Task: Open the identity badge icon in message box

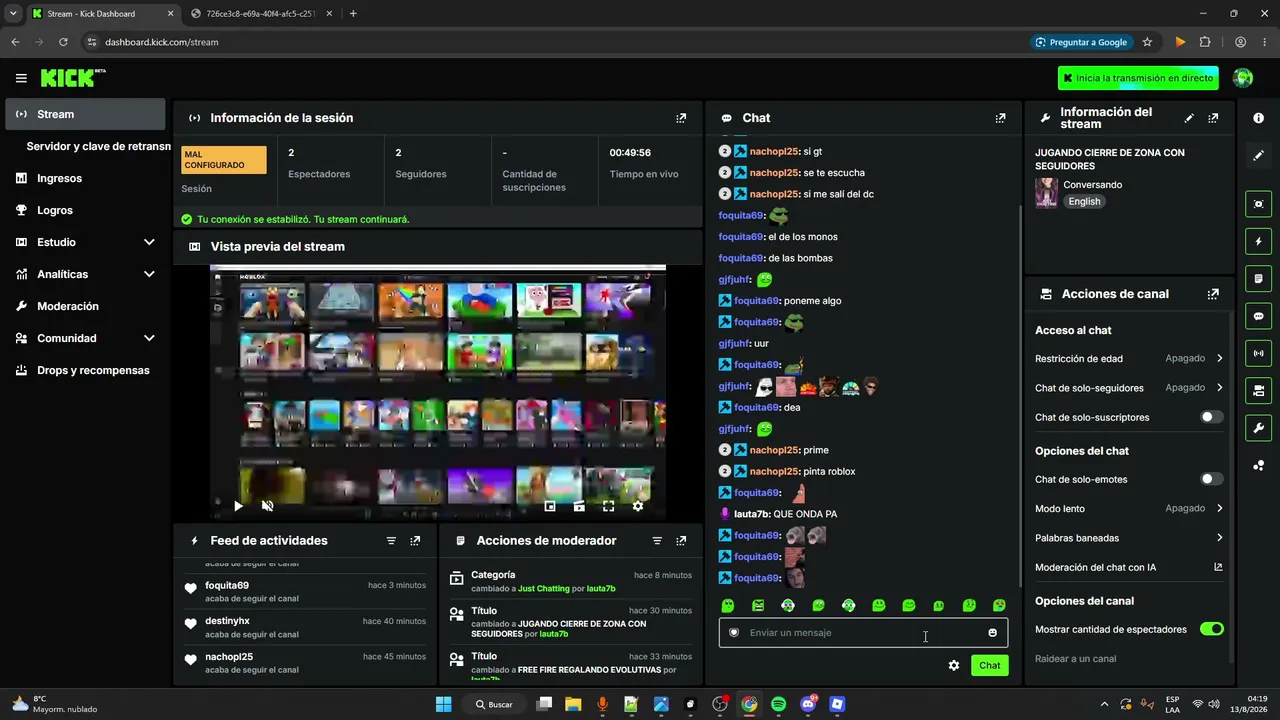Action: 734,633
